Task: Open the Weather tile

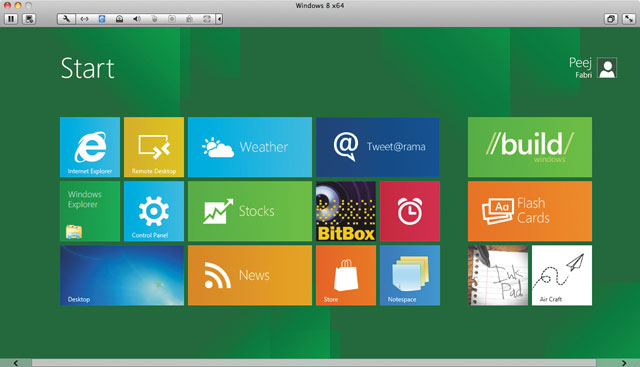Action: click(x=250, y=147)
